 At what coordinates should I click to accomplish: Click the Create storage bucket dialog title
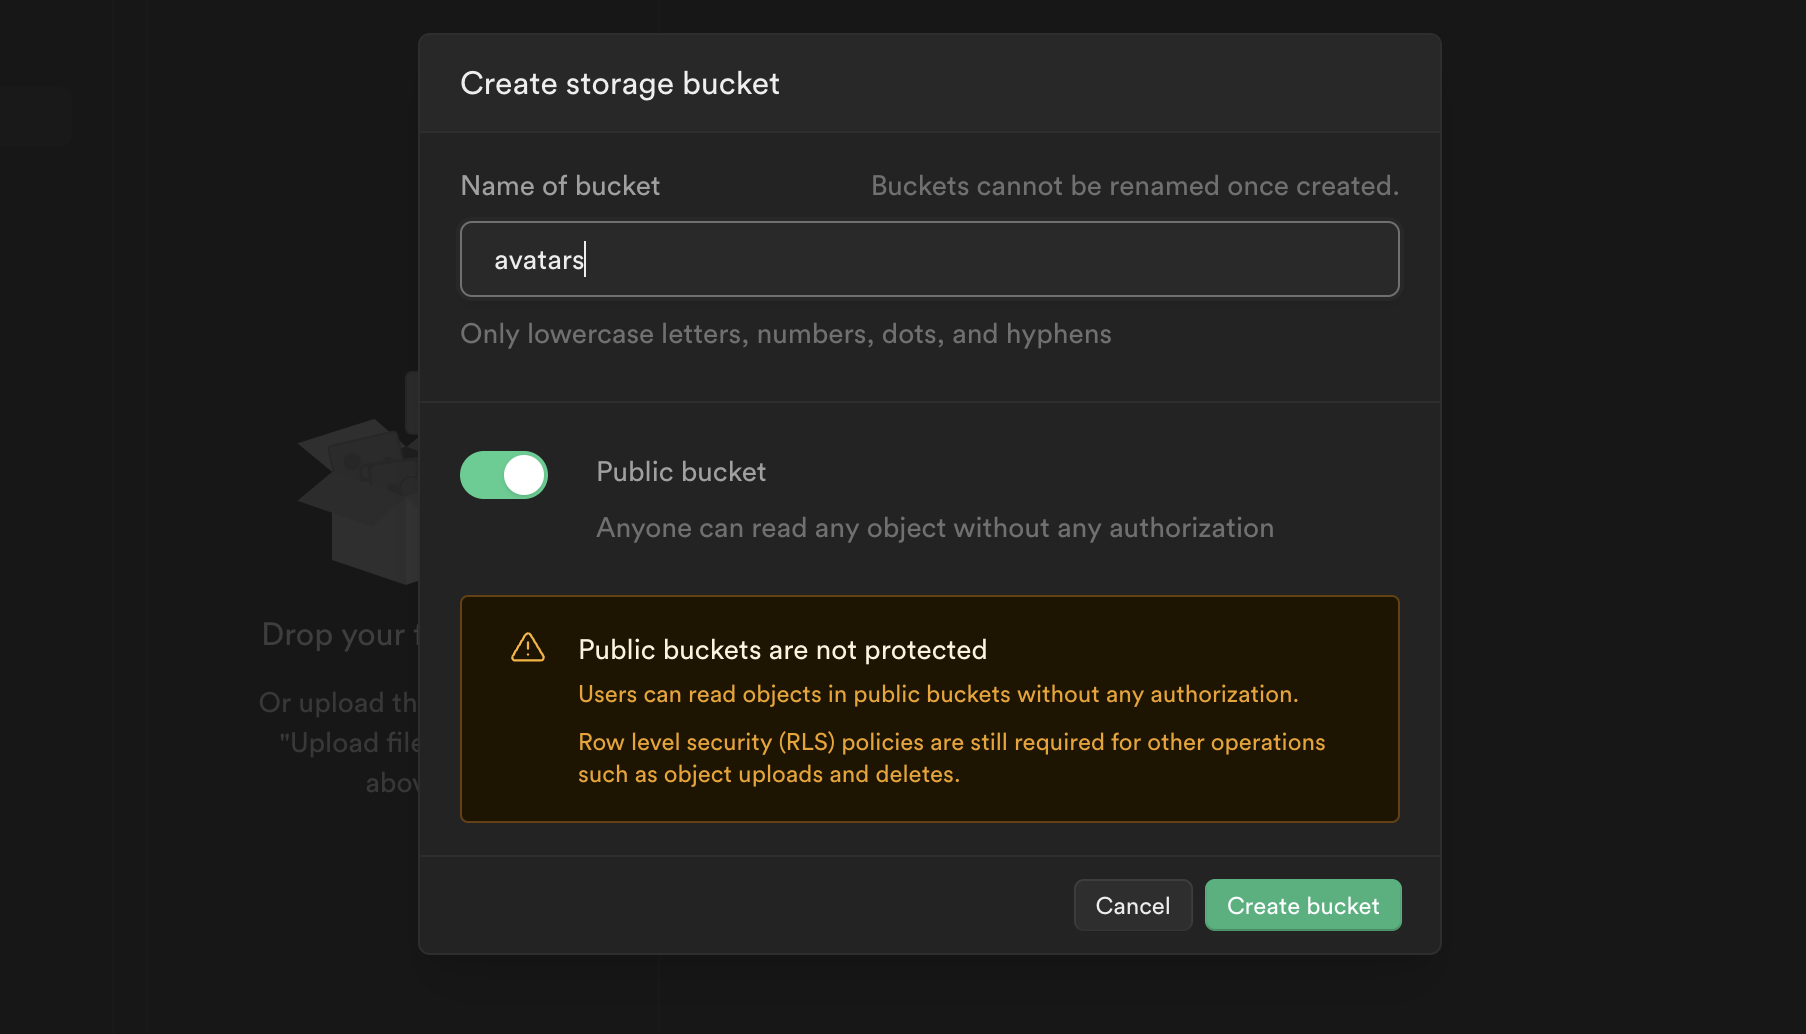click(x=619, y=84)
